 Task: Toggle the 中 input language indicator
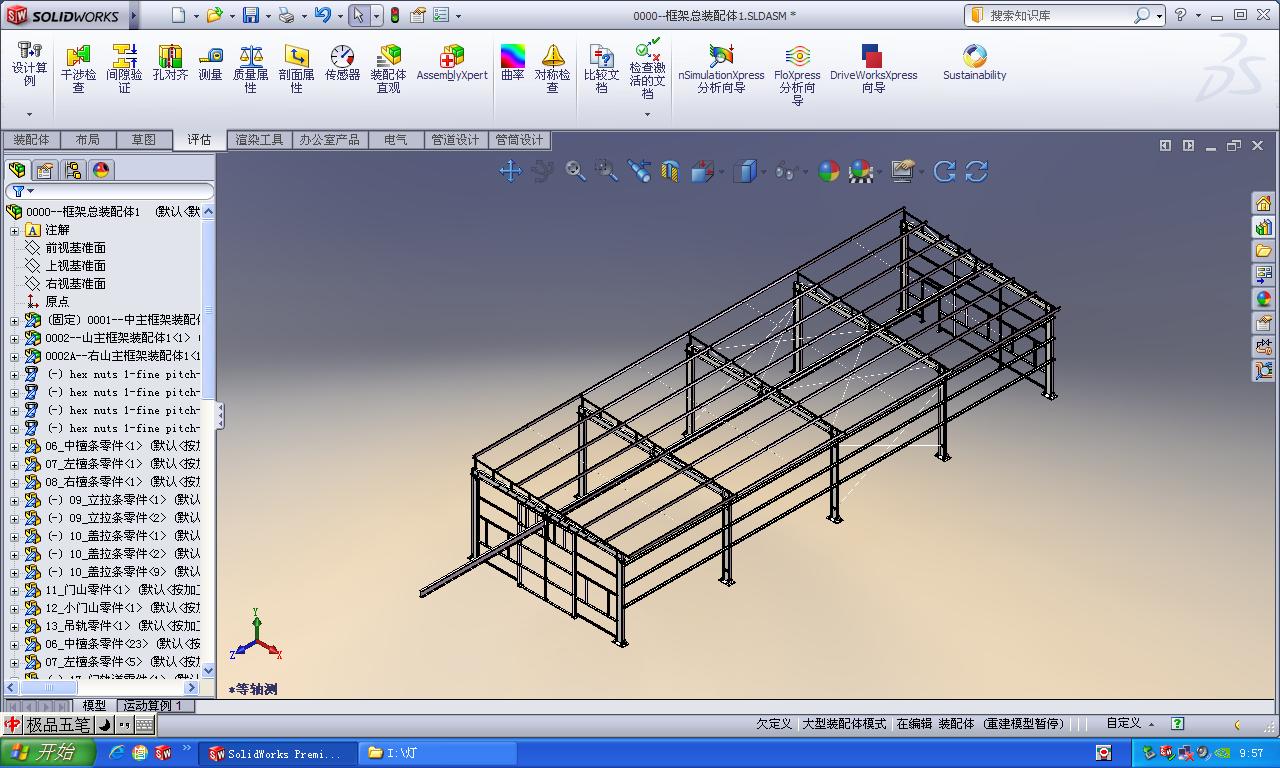tap(13, 725)
